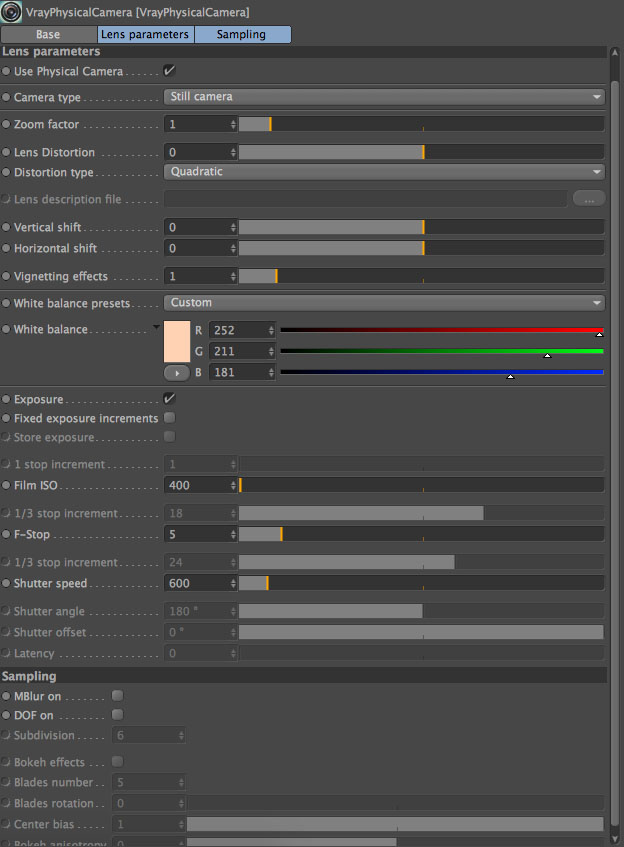Image resolution: width=624 pixels, height=847 pixels.
Task: Open the Distortion type dropdown
Action: pyautogui.click(x=384, y=172)
